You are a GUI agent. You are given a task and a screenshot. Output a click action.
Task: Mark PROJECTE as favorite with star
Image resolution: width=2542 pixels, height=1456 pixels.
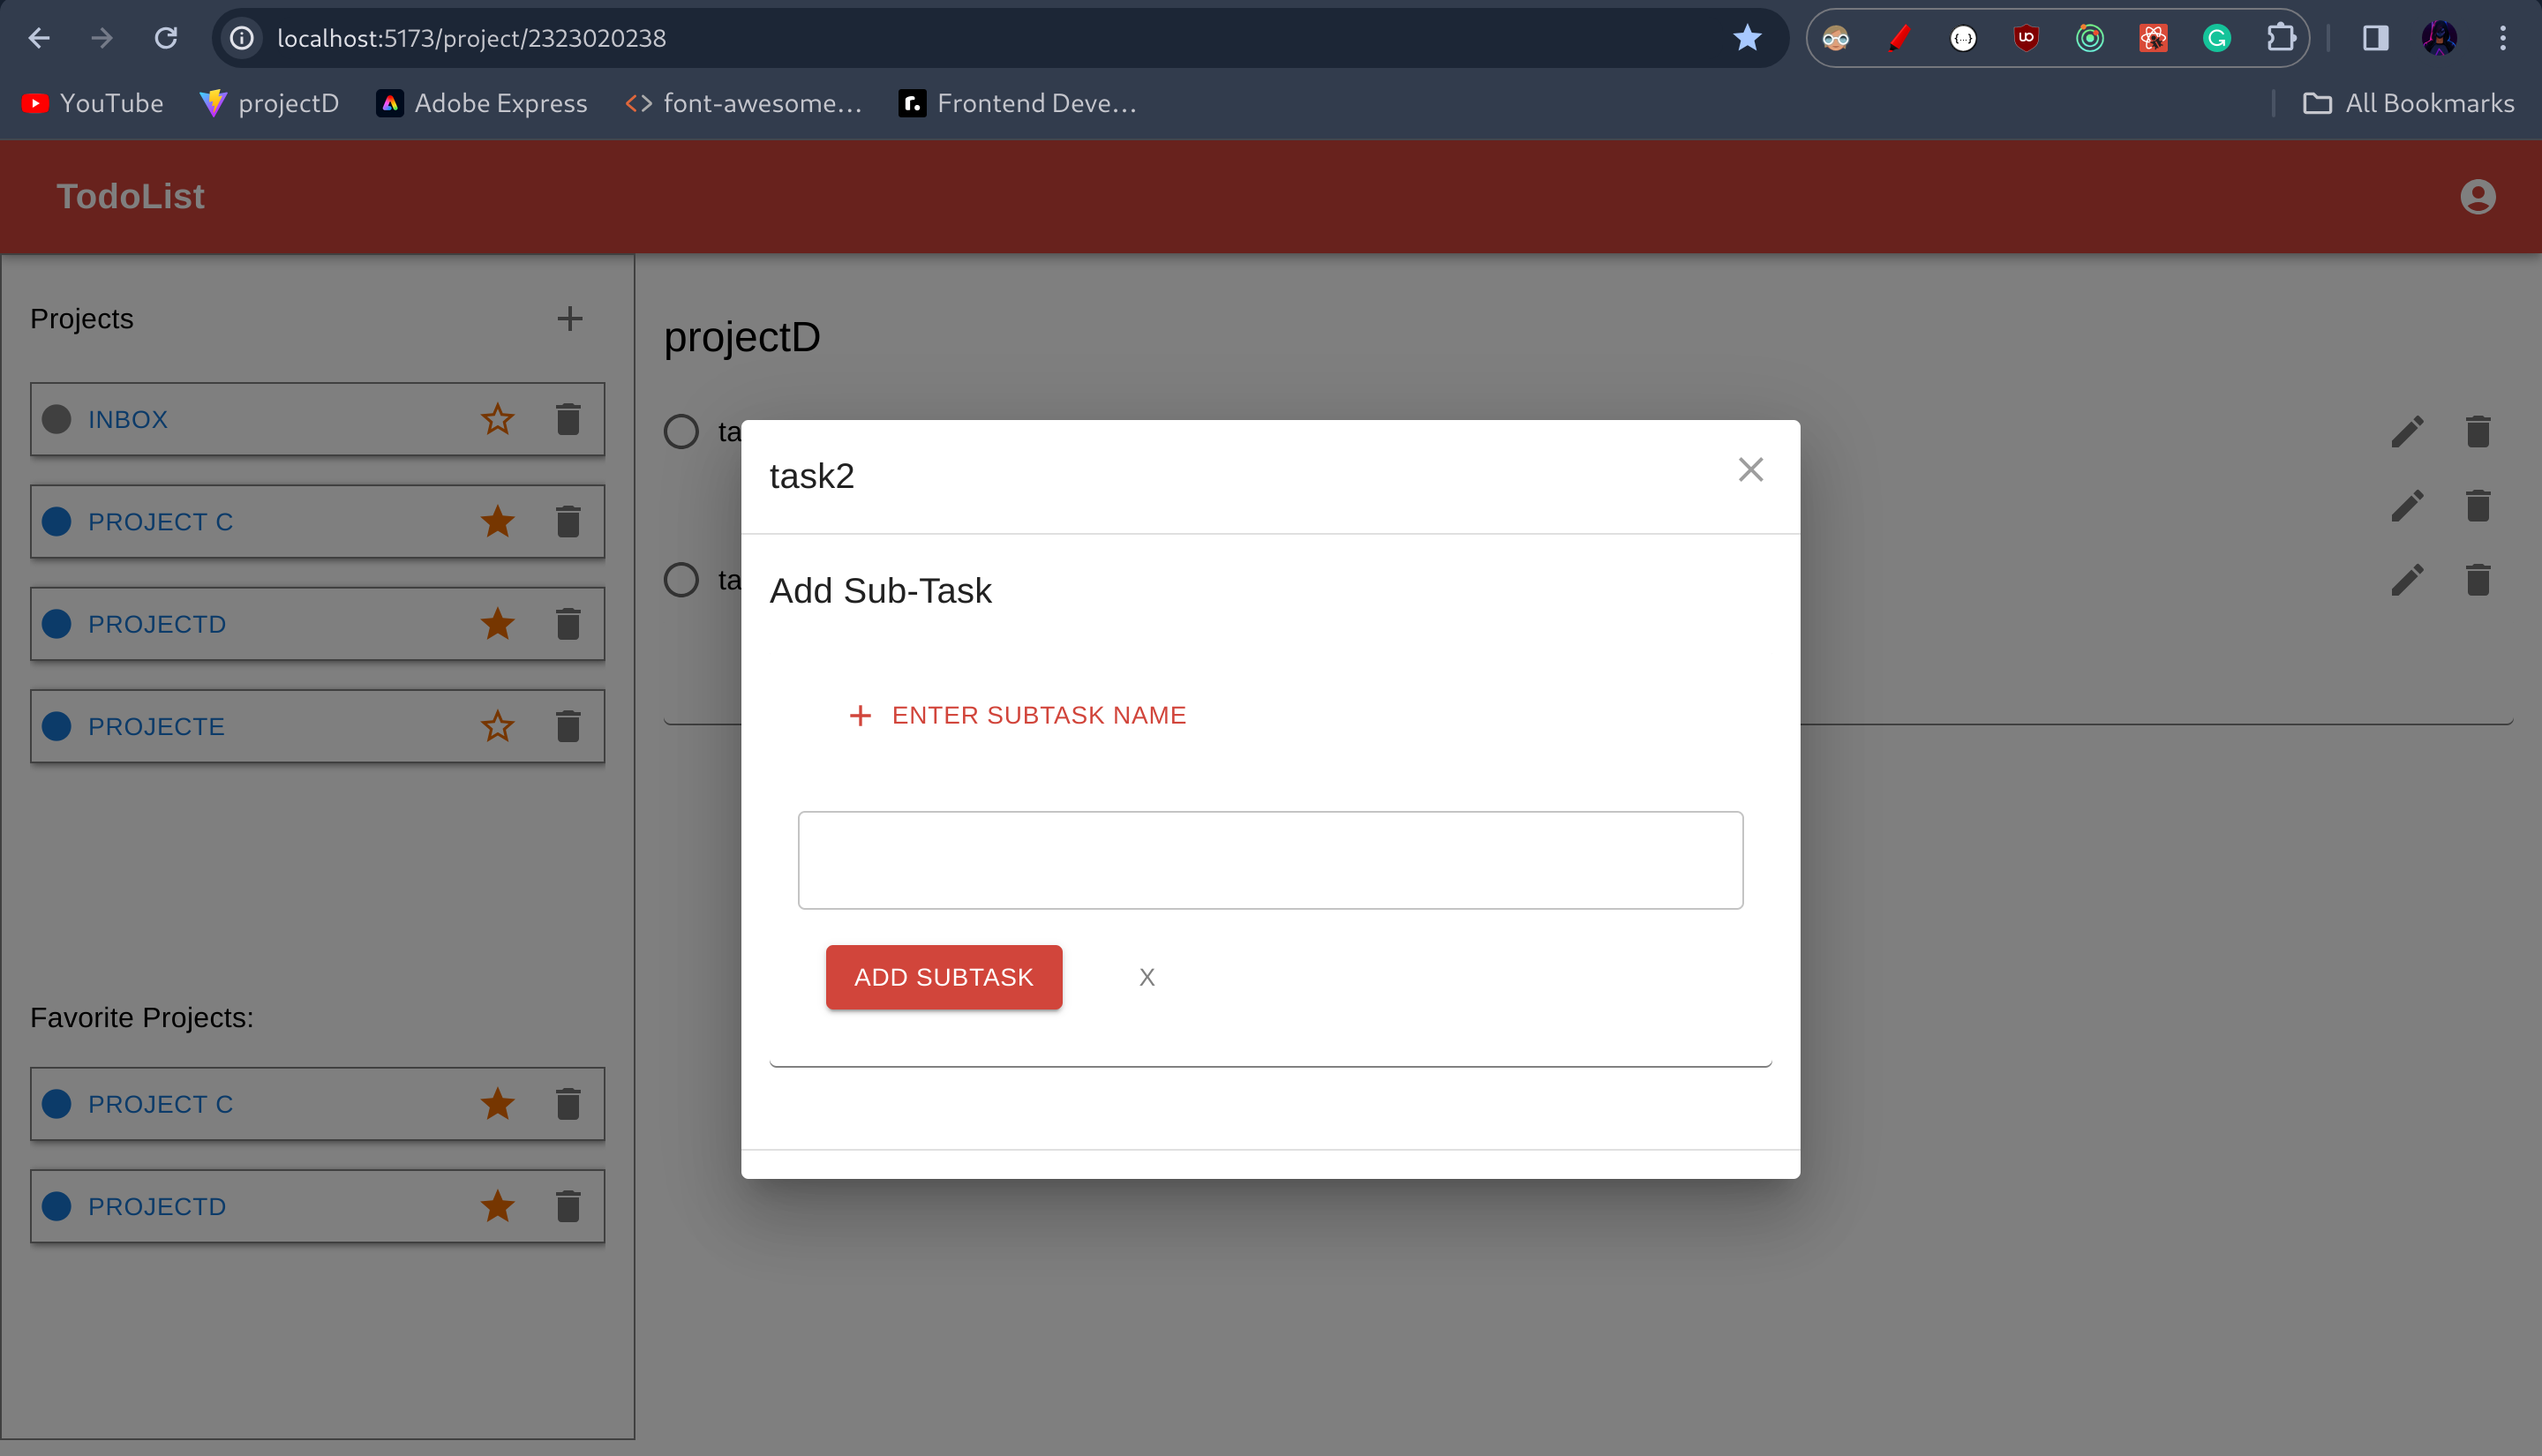tap(497, 726)
